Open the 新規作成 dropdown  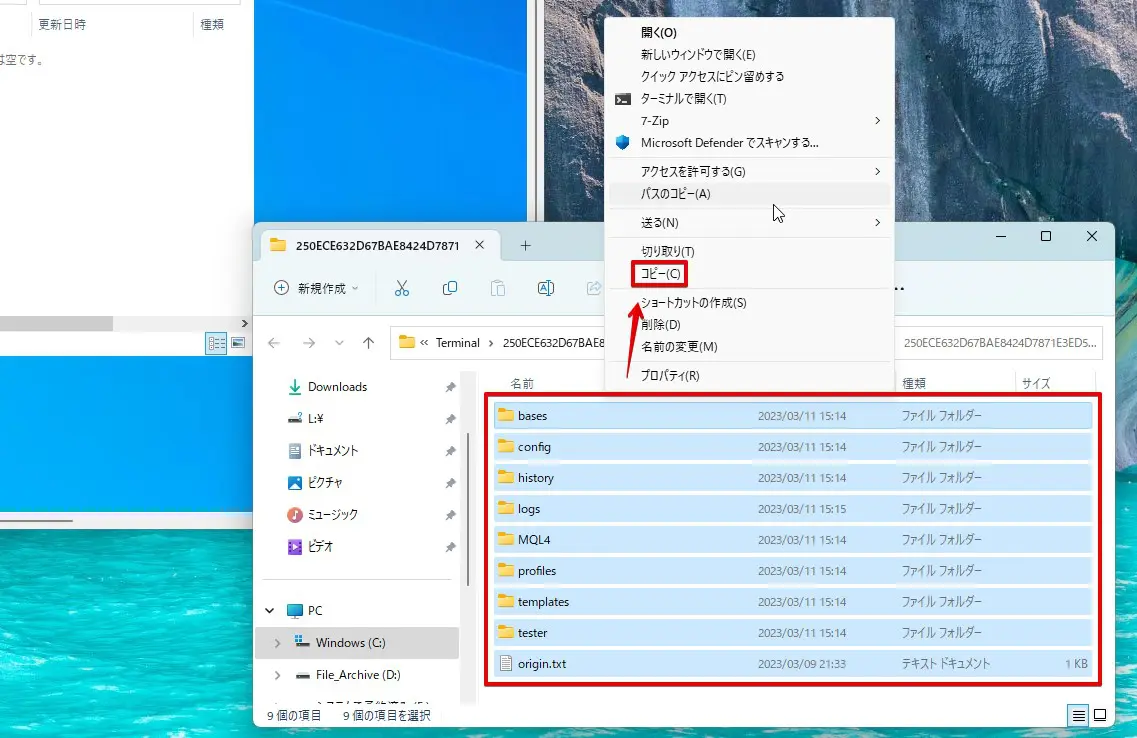point(316,288)
